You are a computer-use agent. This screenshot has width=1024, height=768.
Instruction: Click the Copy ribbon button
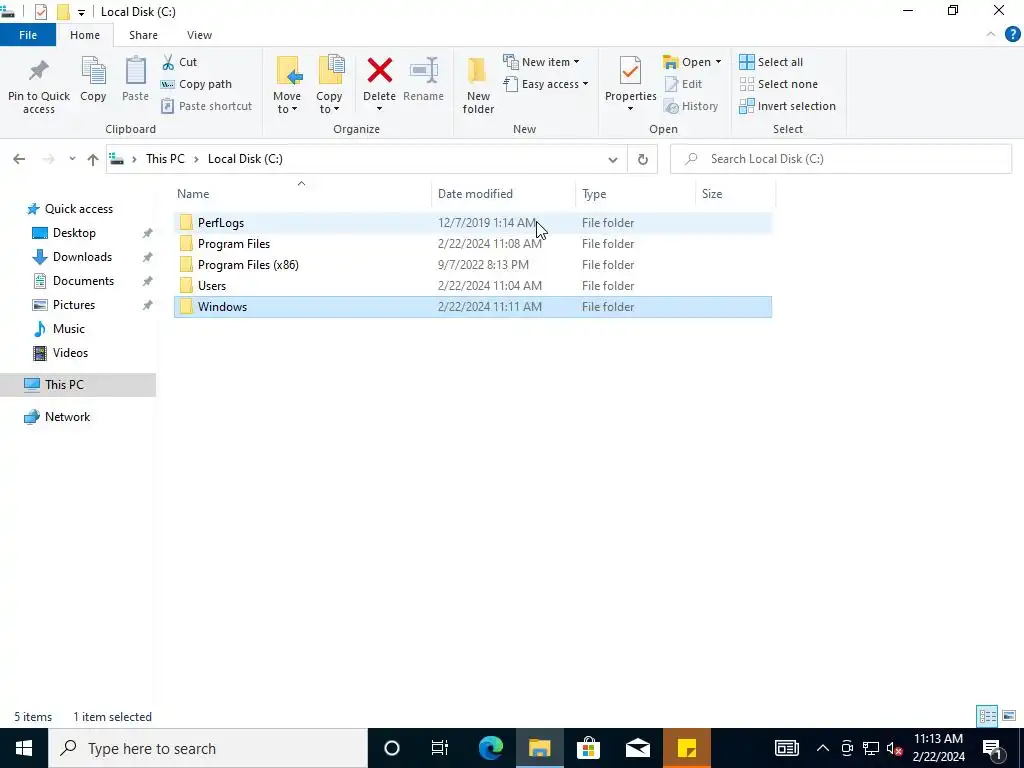click(x=93, y=80)
